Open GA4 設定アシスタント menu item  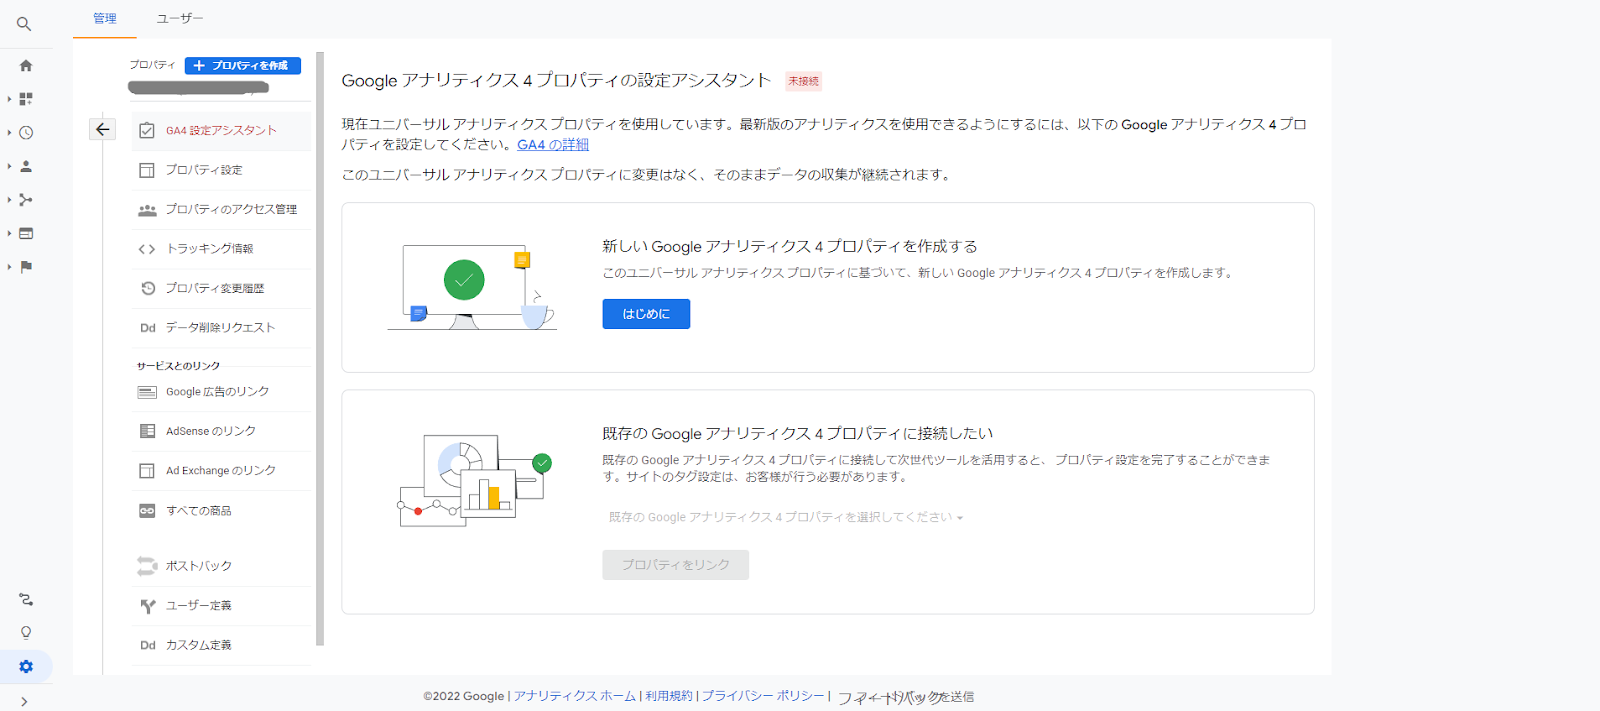point(221,130)
